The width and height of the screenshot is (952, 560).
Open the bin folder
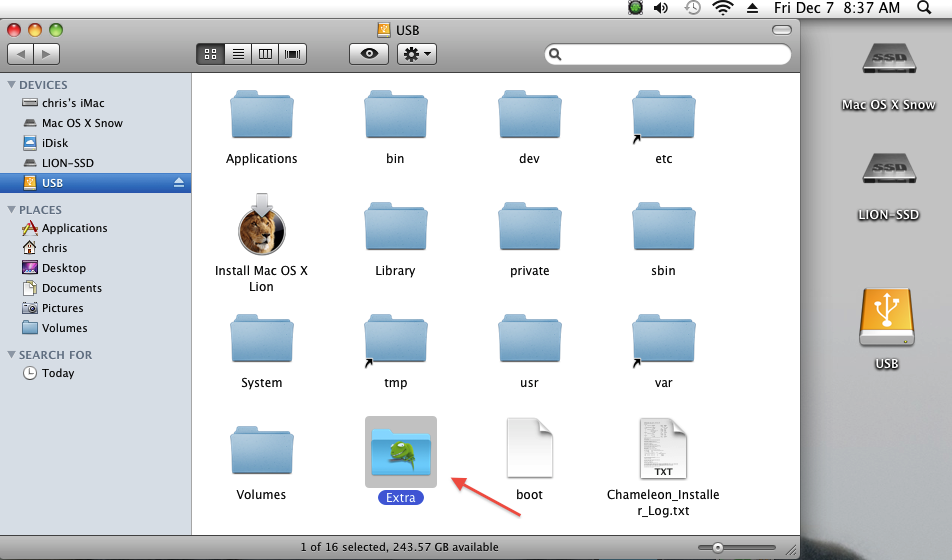coord(395,115)
